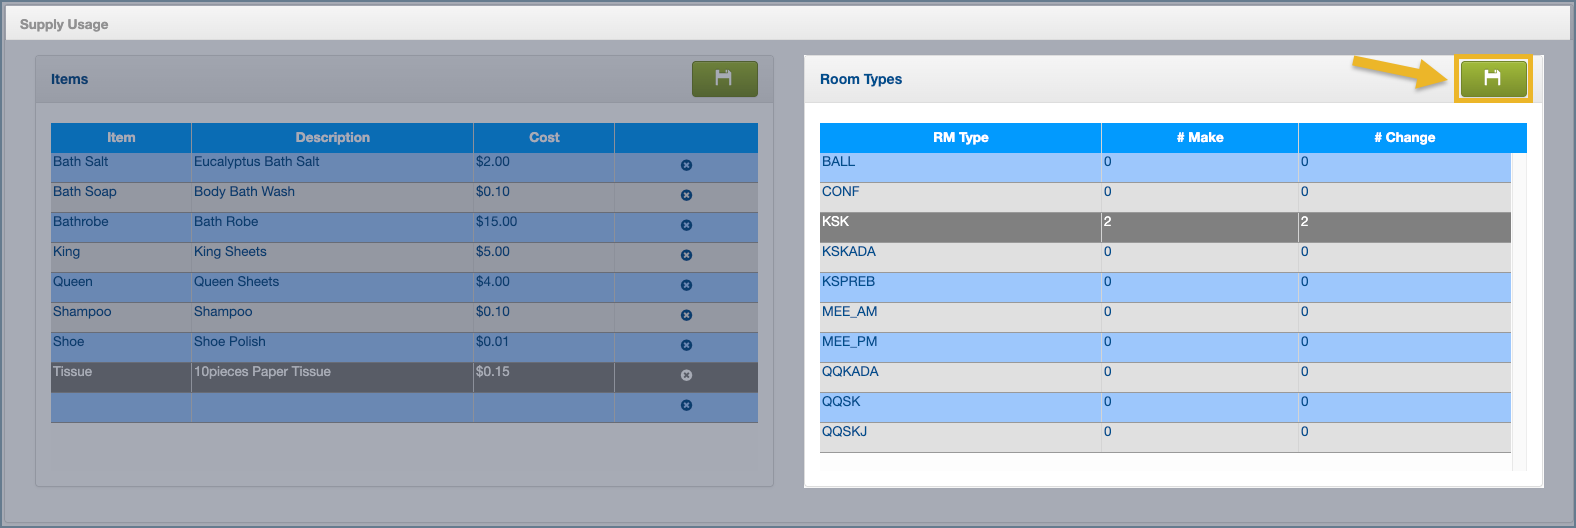Delete the Bath Robe item
1576x528 pixels.
(686, 226)
